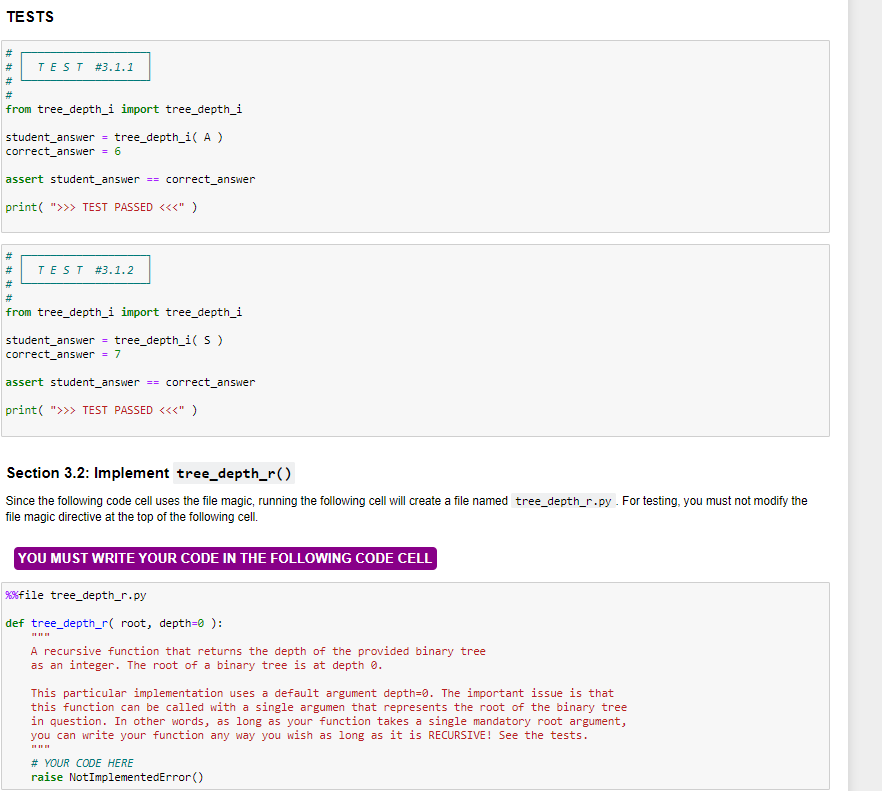Click the purple YOU MUST WRITE YOUR CODE banner

pos(224,558)
